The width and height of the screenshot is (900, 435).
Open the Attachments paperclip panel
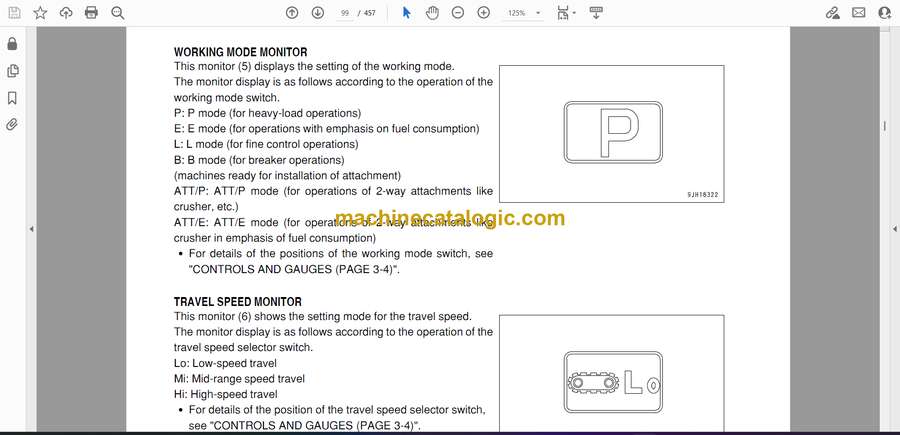coord(12,125)
